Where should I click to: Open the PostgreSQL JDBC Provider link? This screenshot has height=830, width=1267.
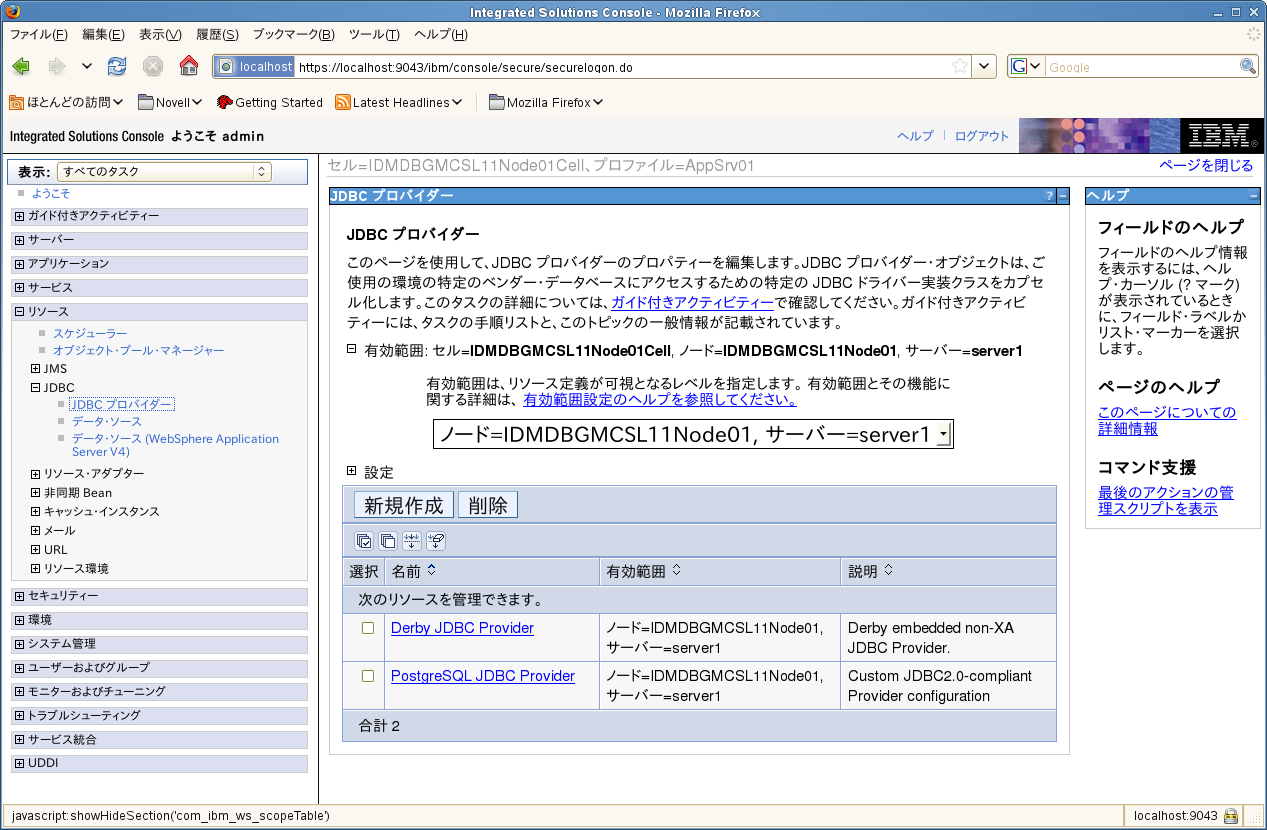(x=483, y=676)
